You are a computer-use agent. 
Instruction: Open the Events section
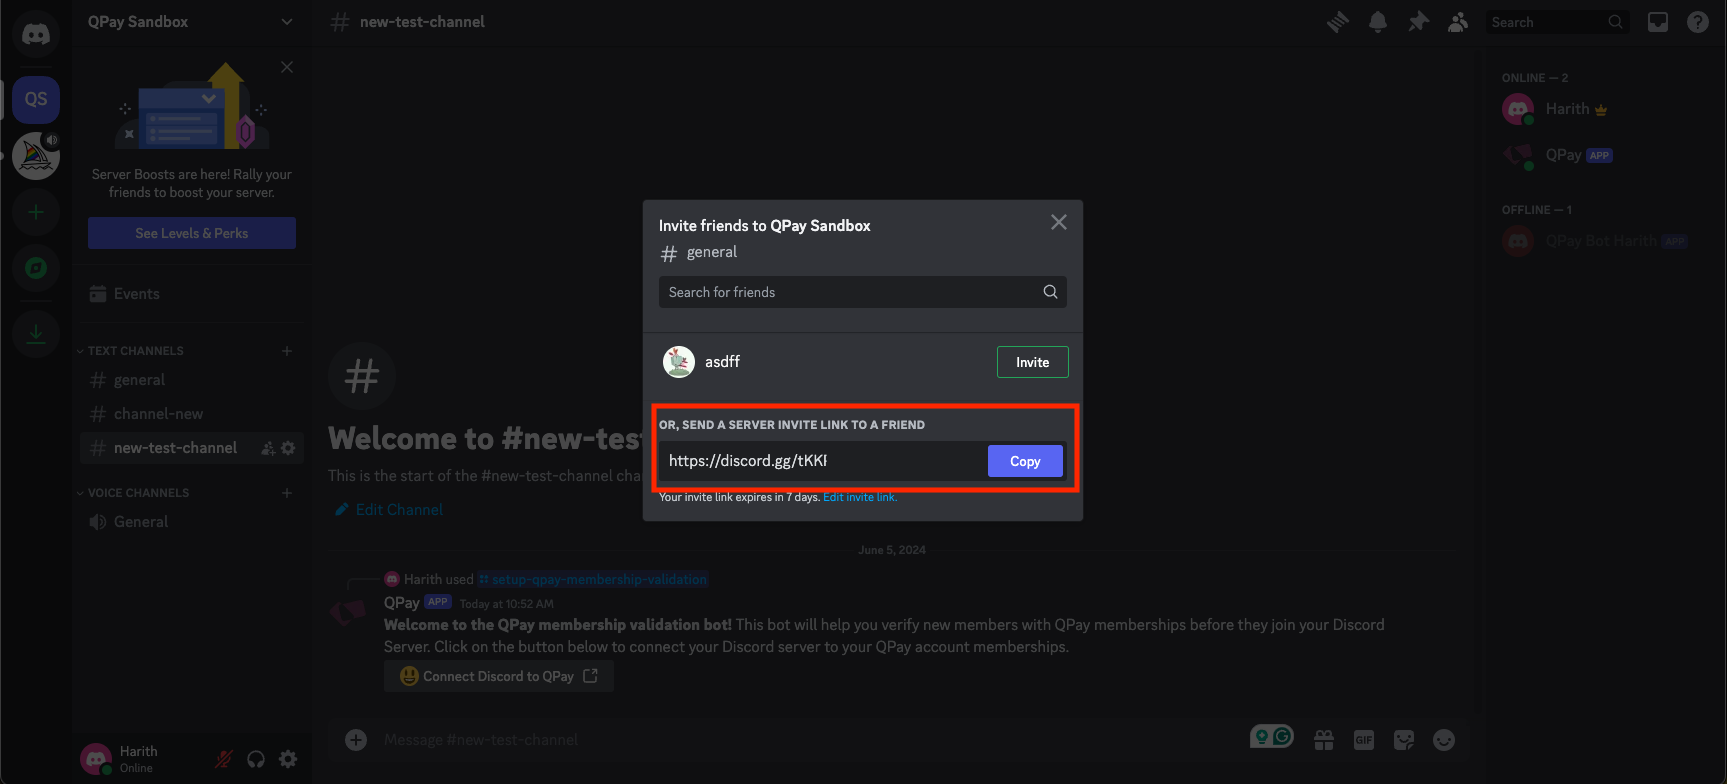(191, 294)
